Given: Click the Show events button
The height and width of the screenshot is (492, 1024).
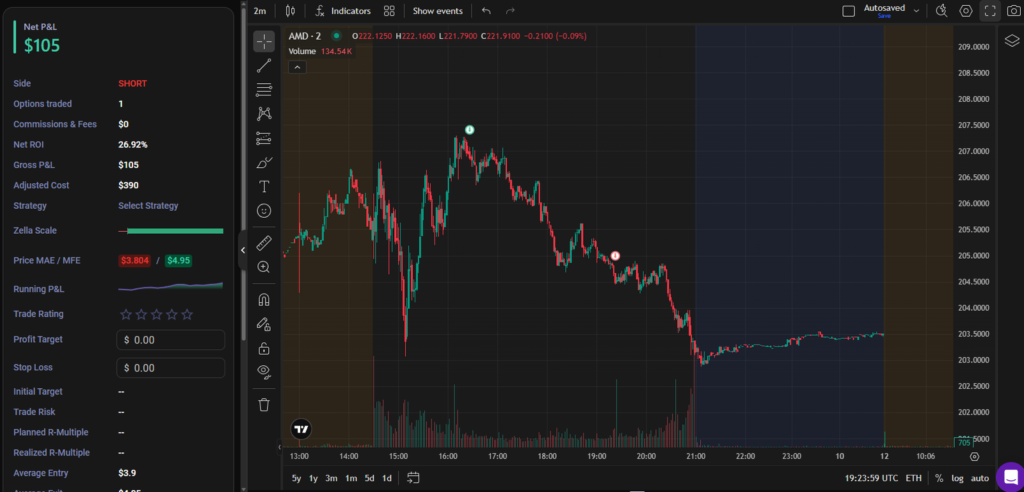Looking at the screenshot, I should [437, 11].
